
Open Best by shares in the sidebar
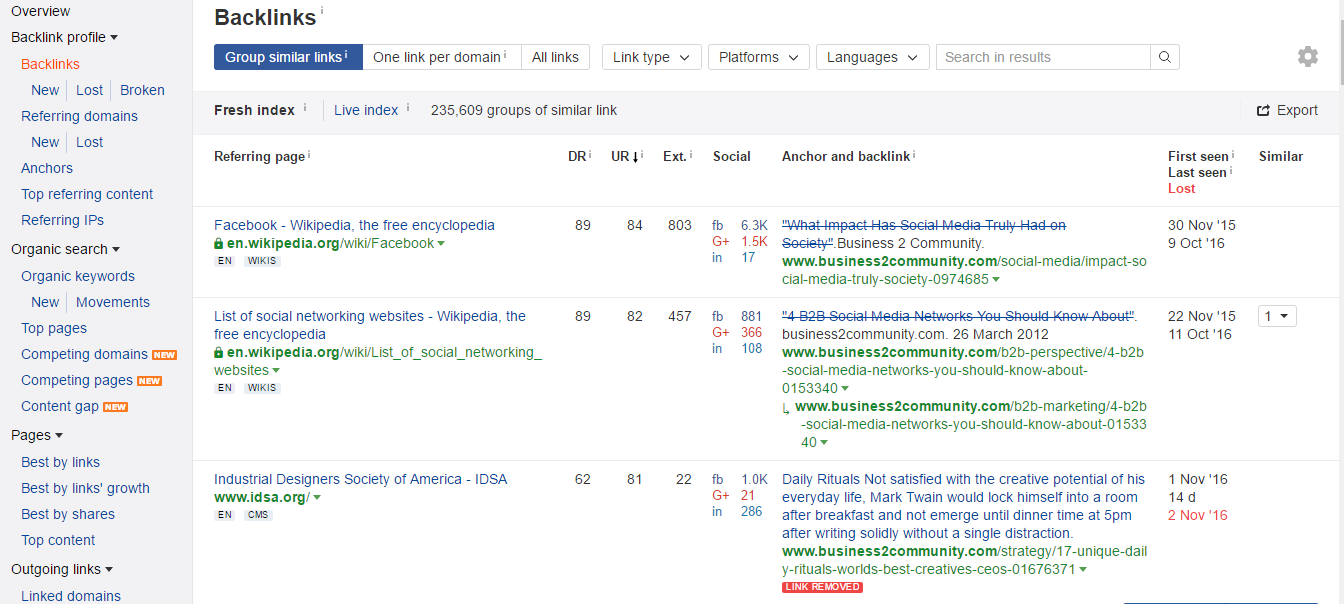pos(68,514)
